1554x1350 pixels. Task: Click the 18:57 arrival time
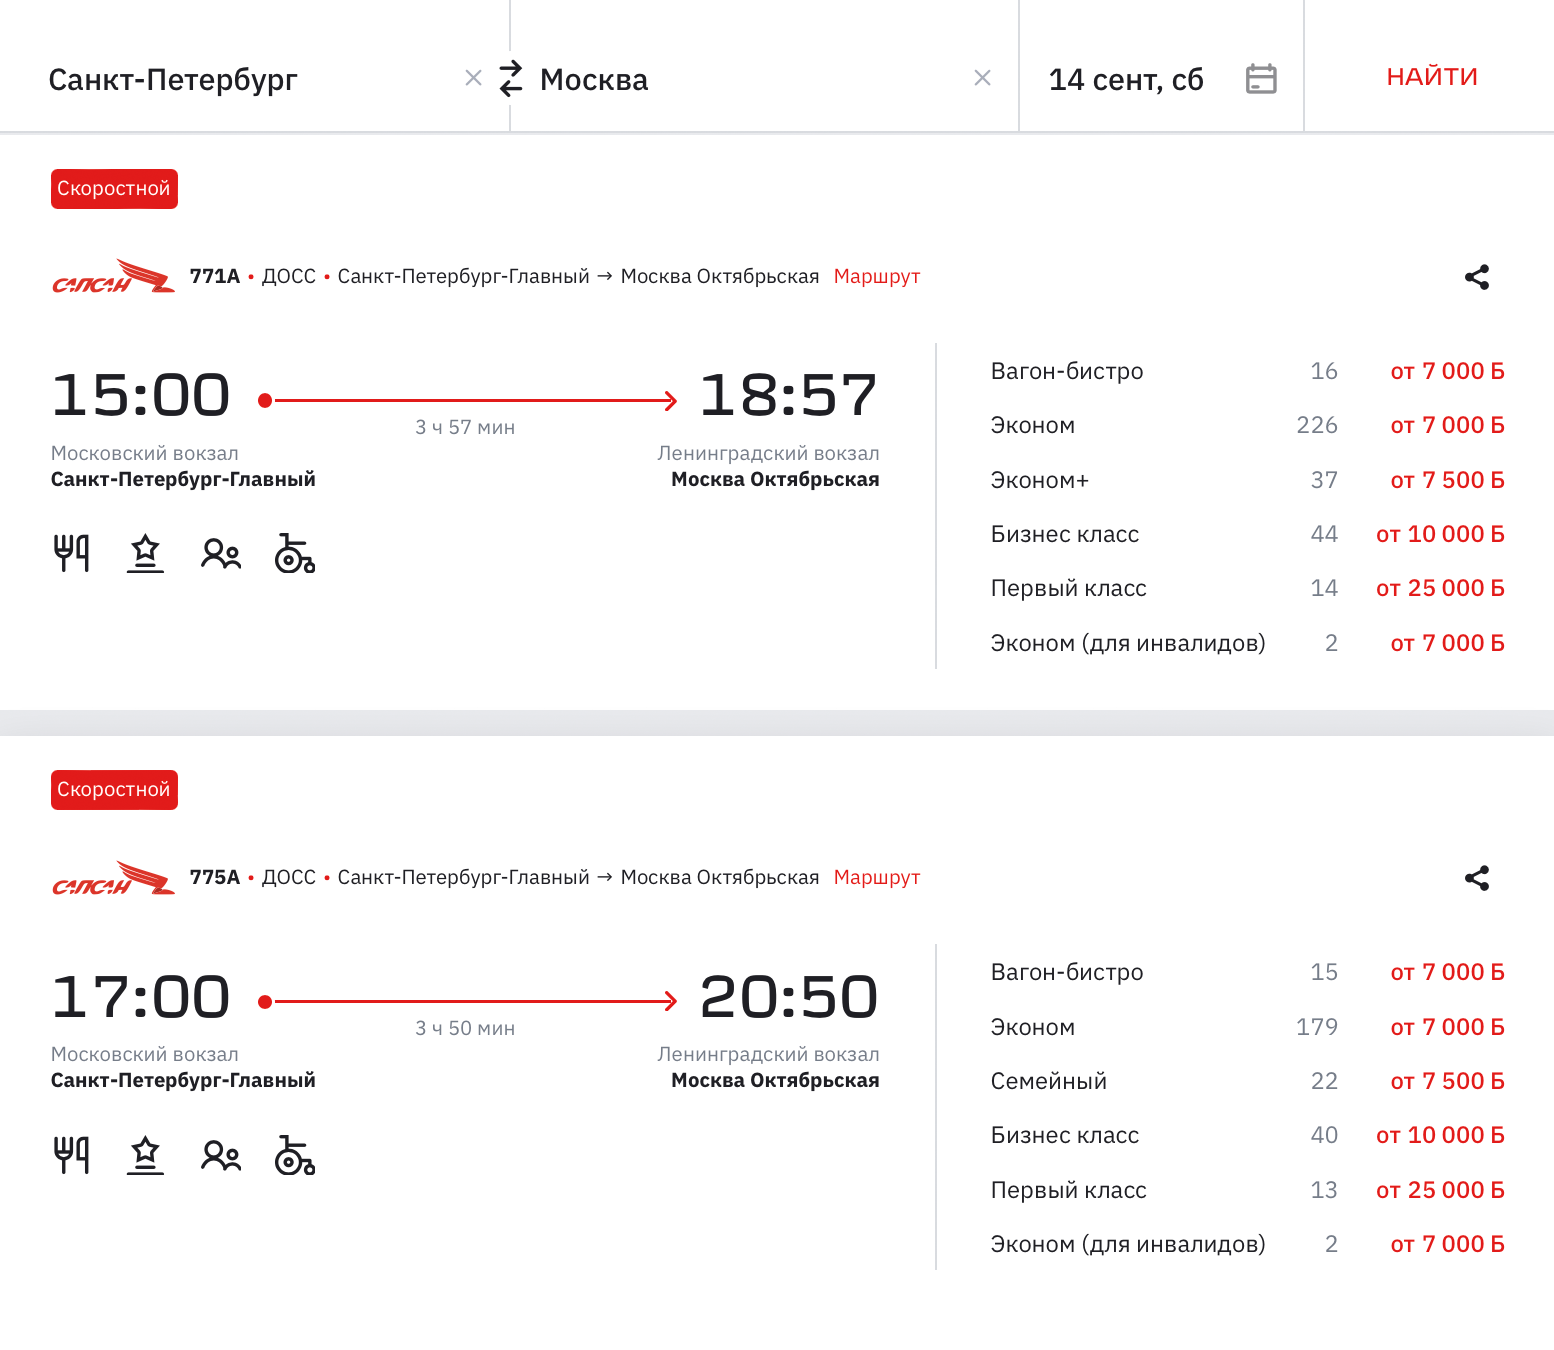(x=788, y=395)
